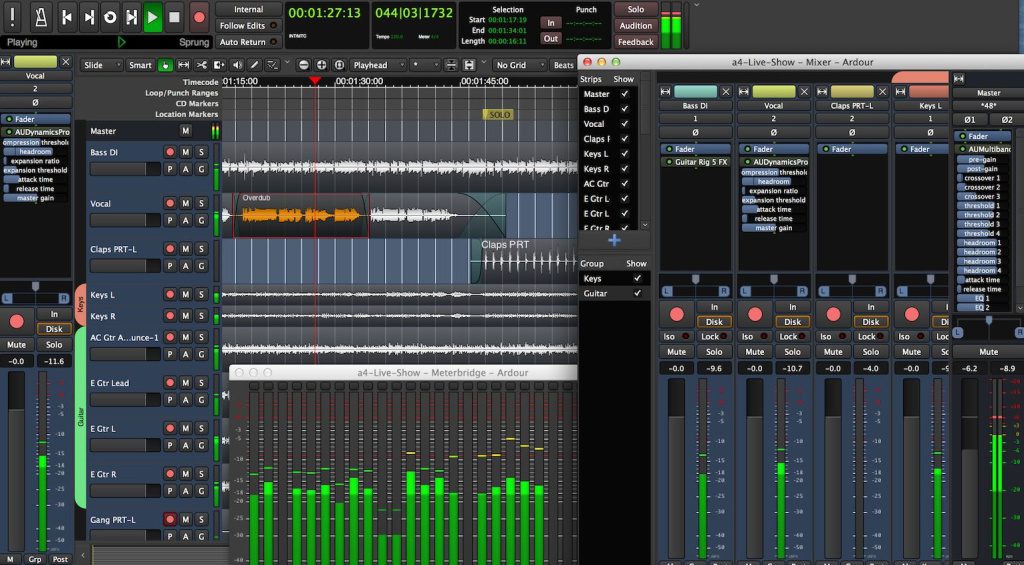Open the No Grid snap dropdown
This screenshot has height=565, width=1024.
pos(520,65)
